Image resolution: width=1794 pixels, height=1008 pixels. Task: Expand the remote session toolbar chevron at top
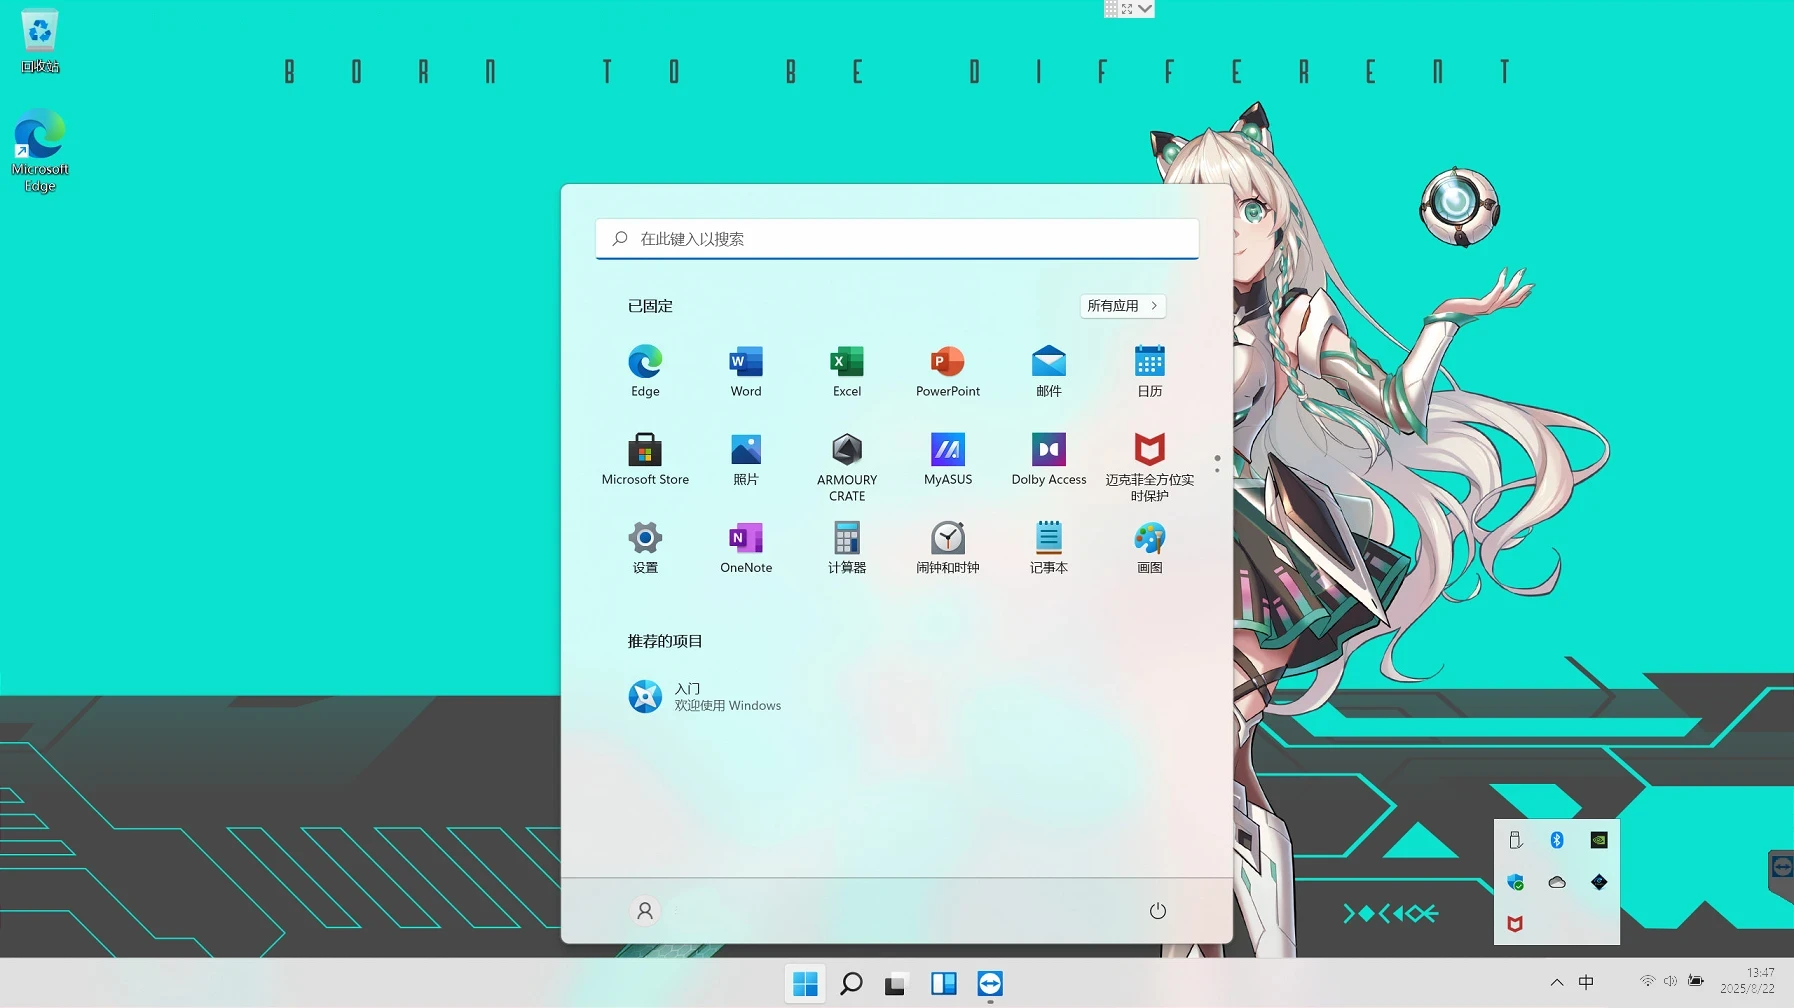(1145, 9)
